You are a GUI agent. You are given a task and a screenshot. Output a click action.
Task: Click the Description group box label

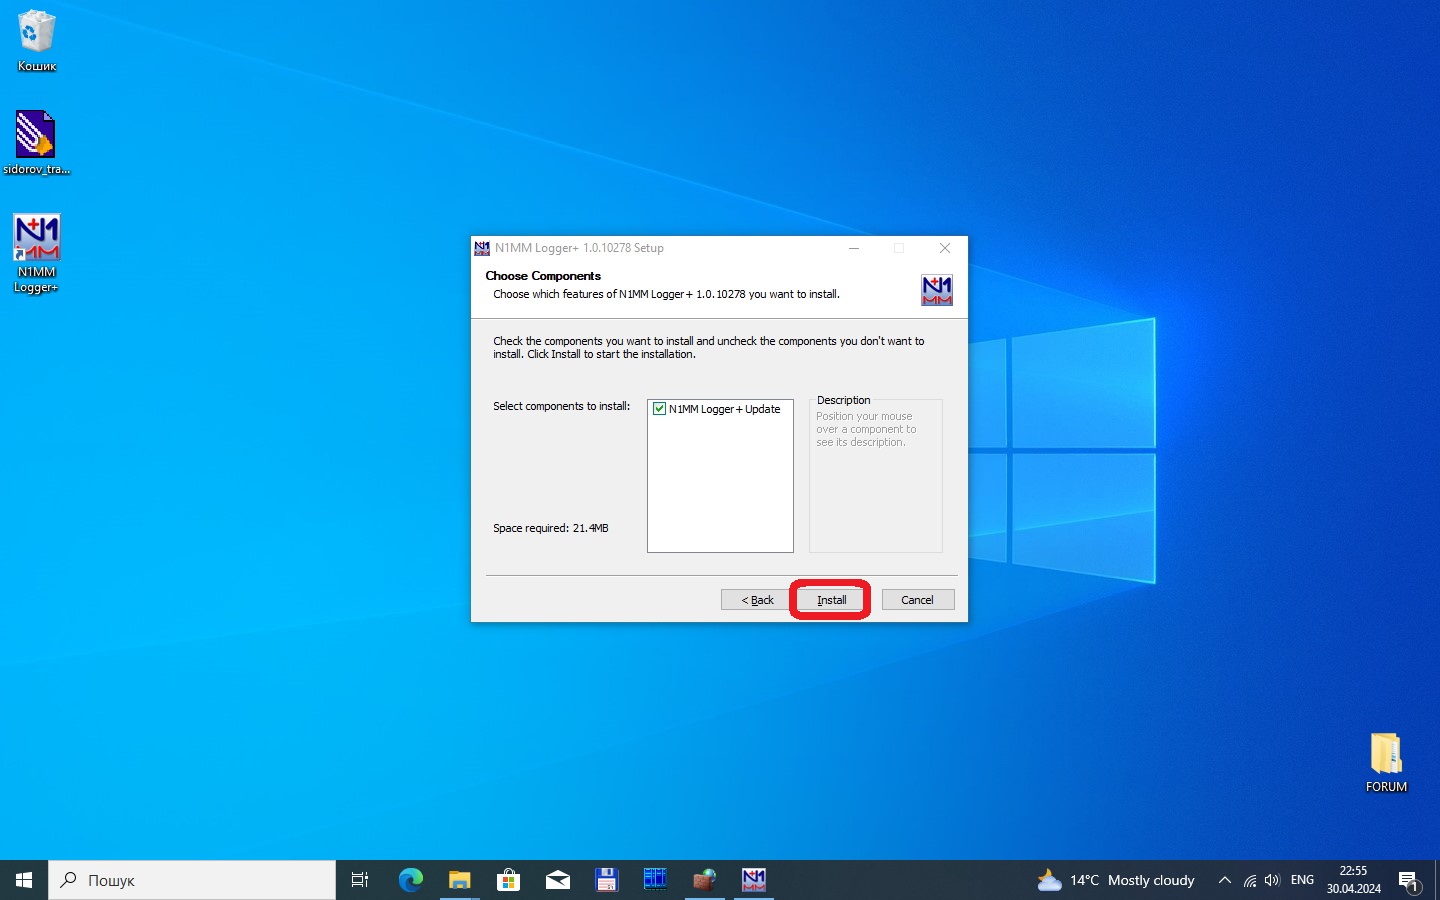(843, 400)
